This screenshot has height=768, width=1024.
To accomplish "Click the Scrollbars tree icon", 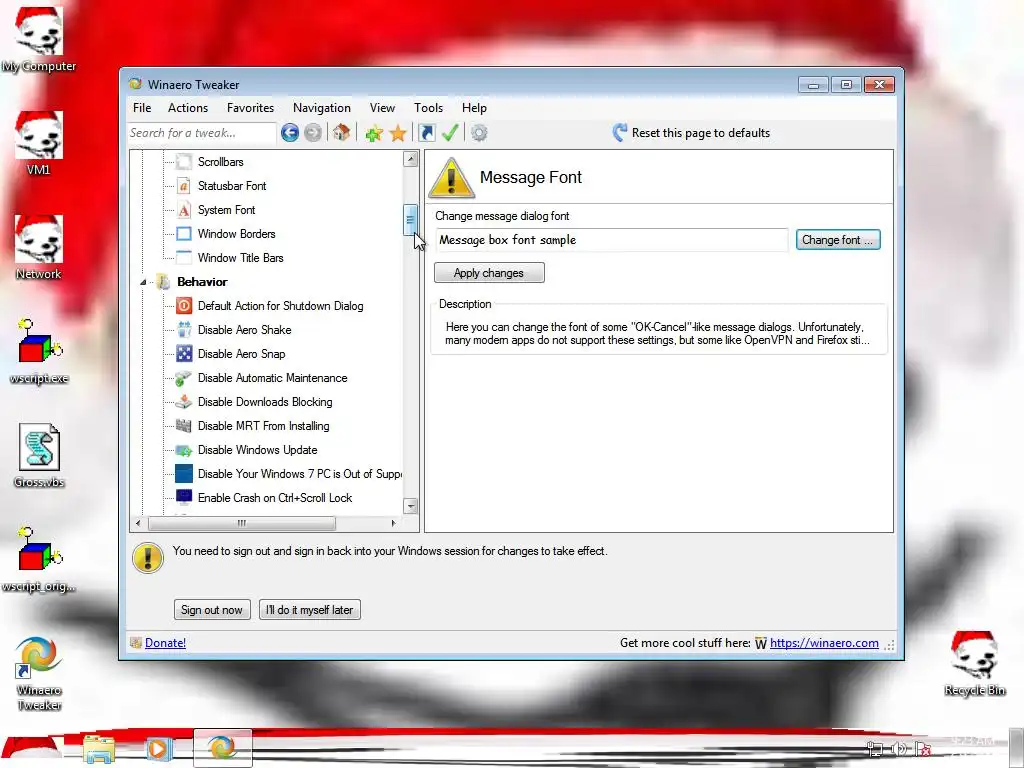I will click(184, 162).
